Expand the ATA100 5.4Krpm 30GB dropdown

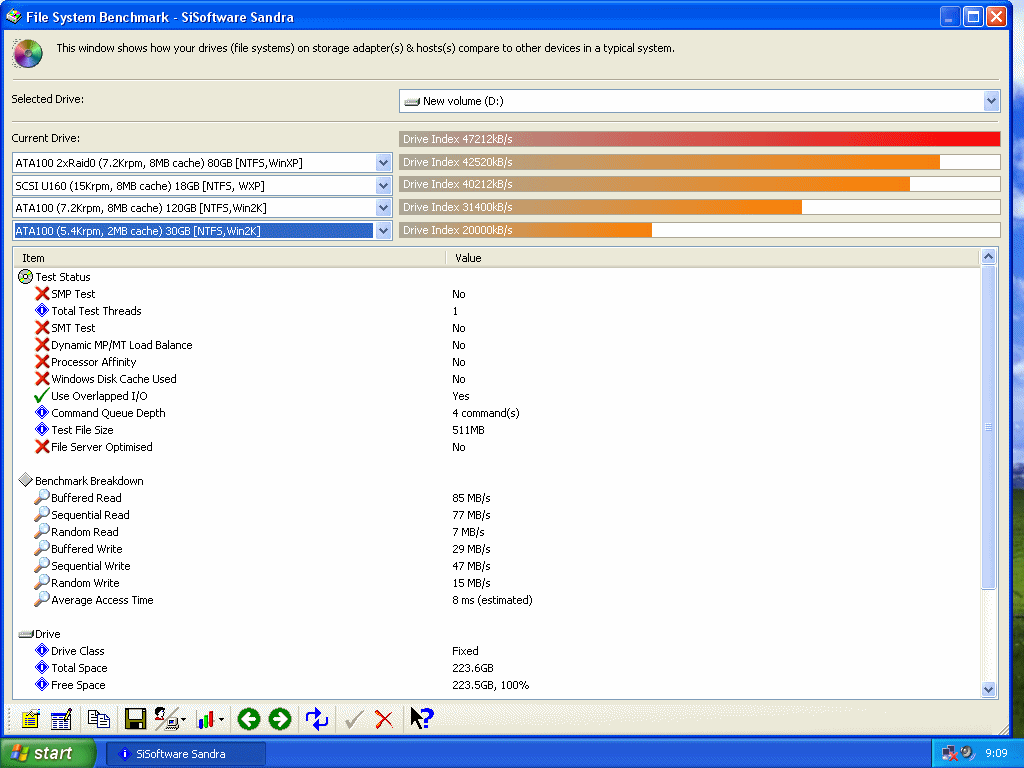[x=383, y=231]
